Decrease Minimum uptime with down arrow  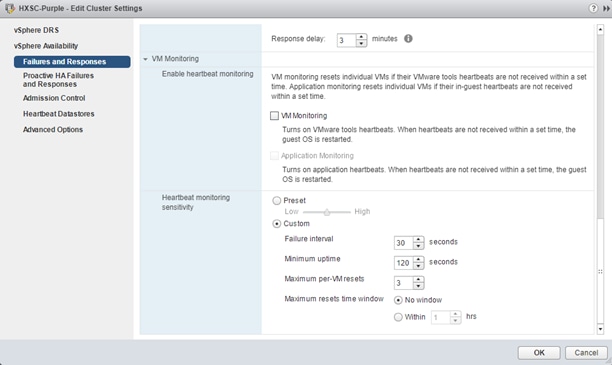pyautogui.click(x=418, y=266)
